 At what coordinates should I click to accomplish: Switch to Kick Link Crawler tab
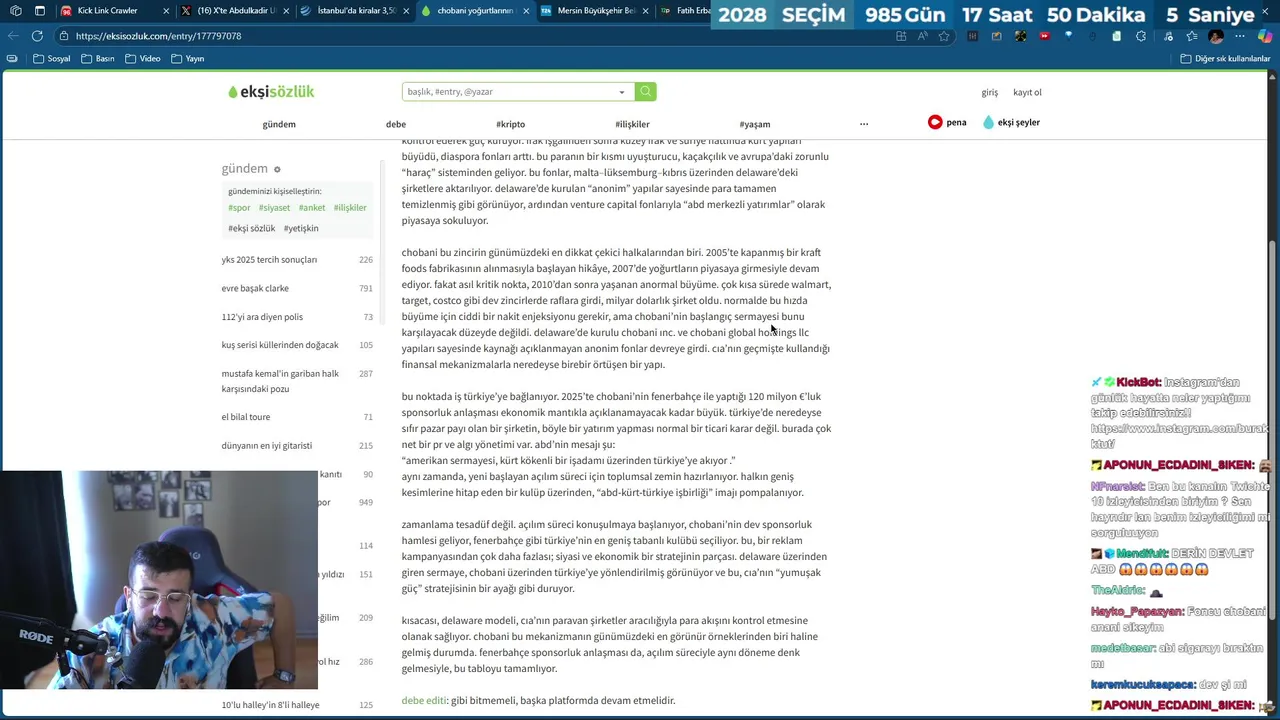tap(108, 11)
